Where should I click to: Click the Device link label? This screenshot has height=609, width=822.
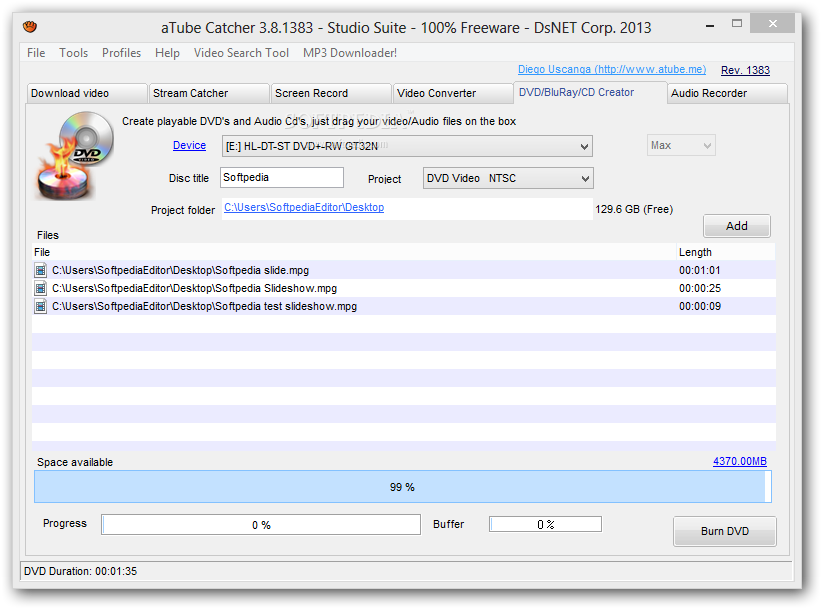tap(189, 145)
